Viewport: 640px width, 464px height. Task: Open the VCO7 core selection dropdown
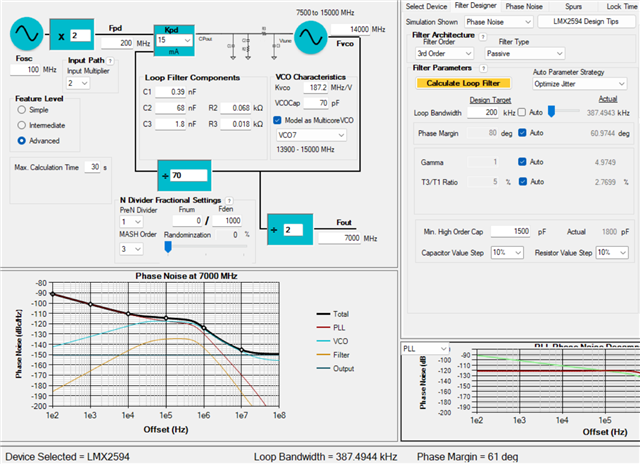pos(311,135)
